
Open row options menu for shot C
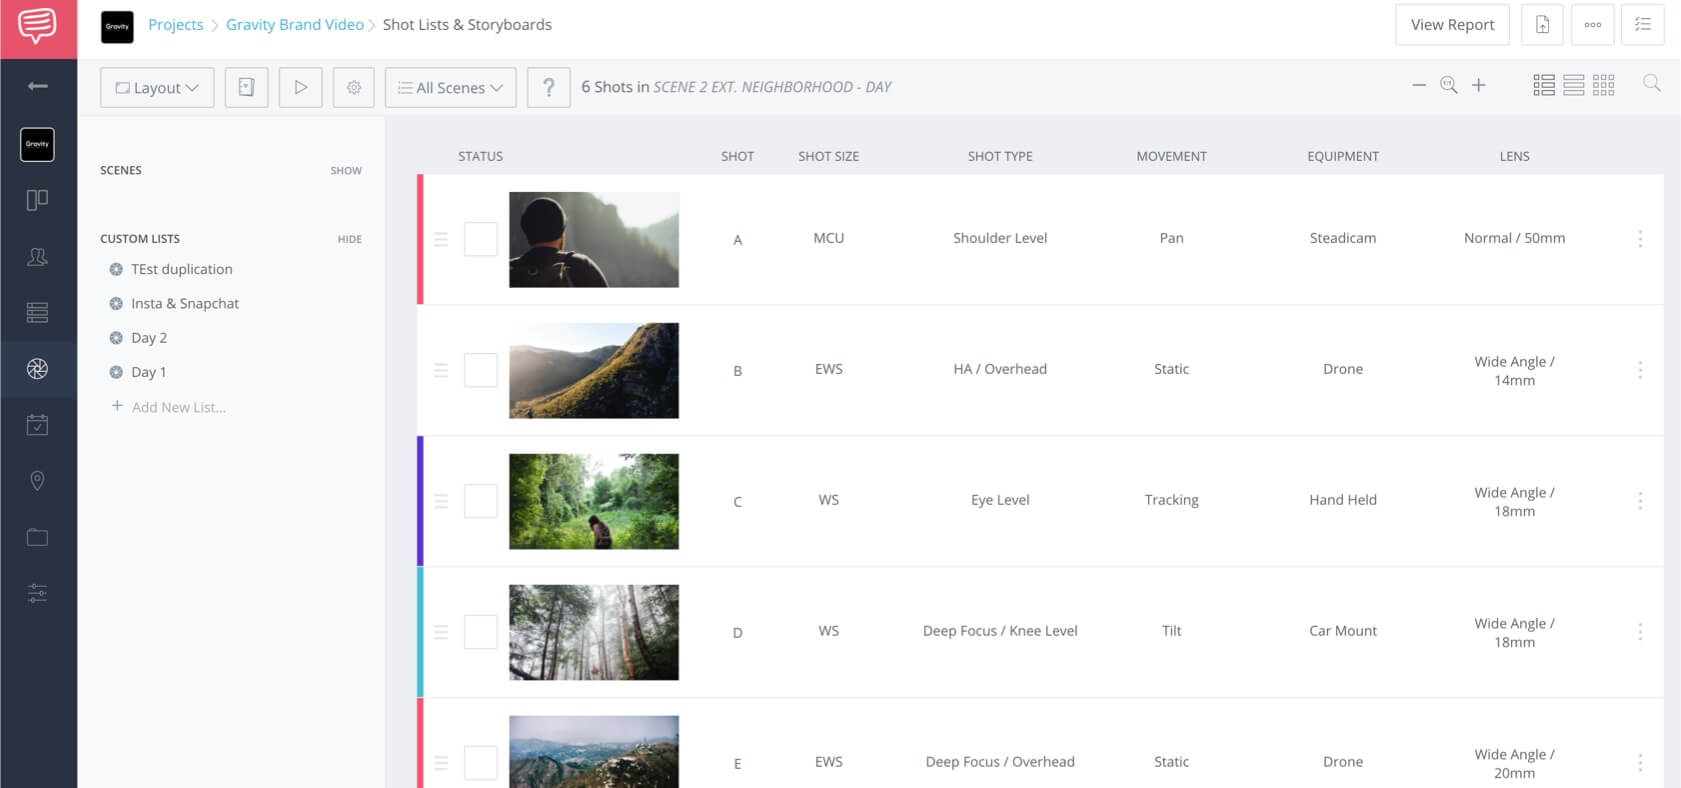(1640, 501)
